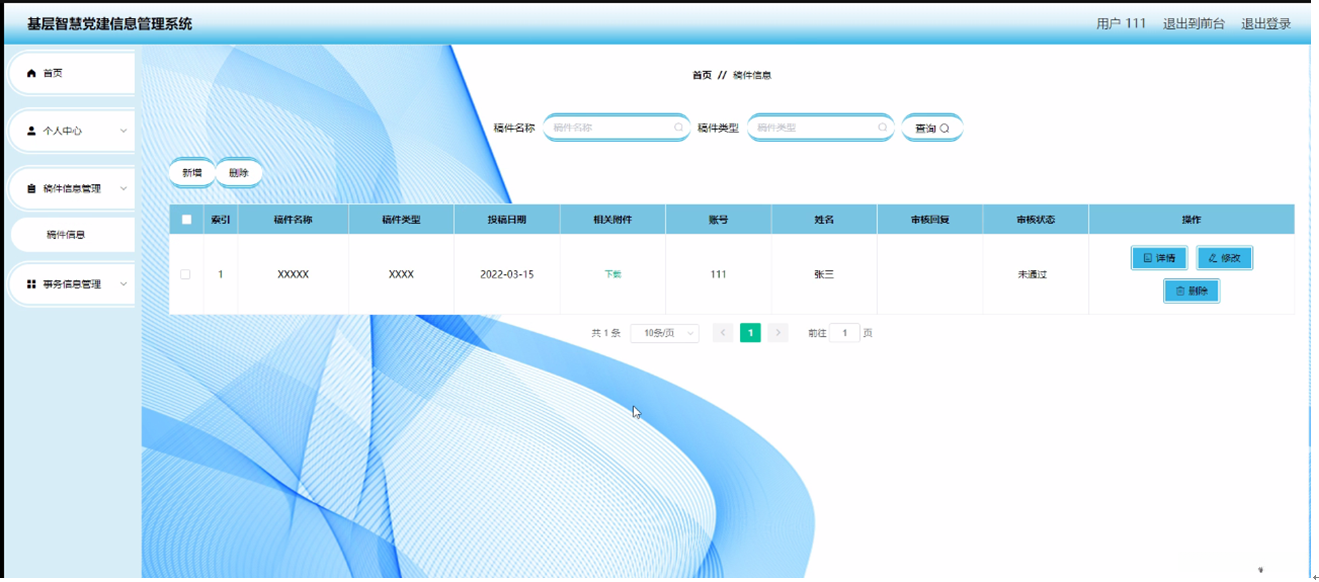Click the XXXXX manuscript name cell
The width and height of the screenshot is (1319, 582).
(x=293, y=274)
